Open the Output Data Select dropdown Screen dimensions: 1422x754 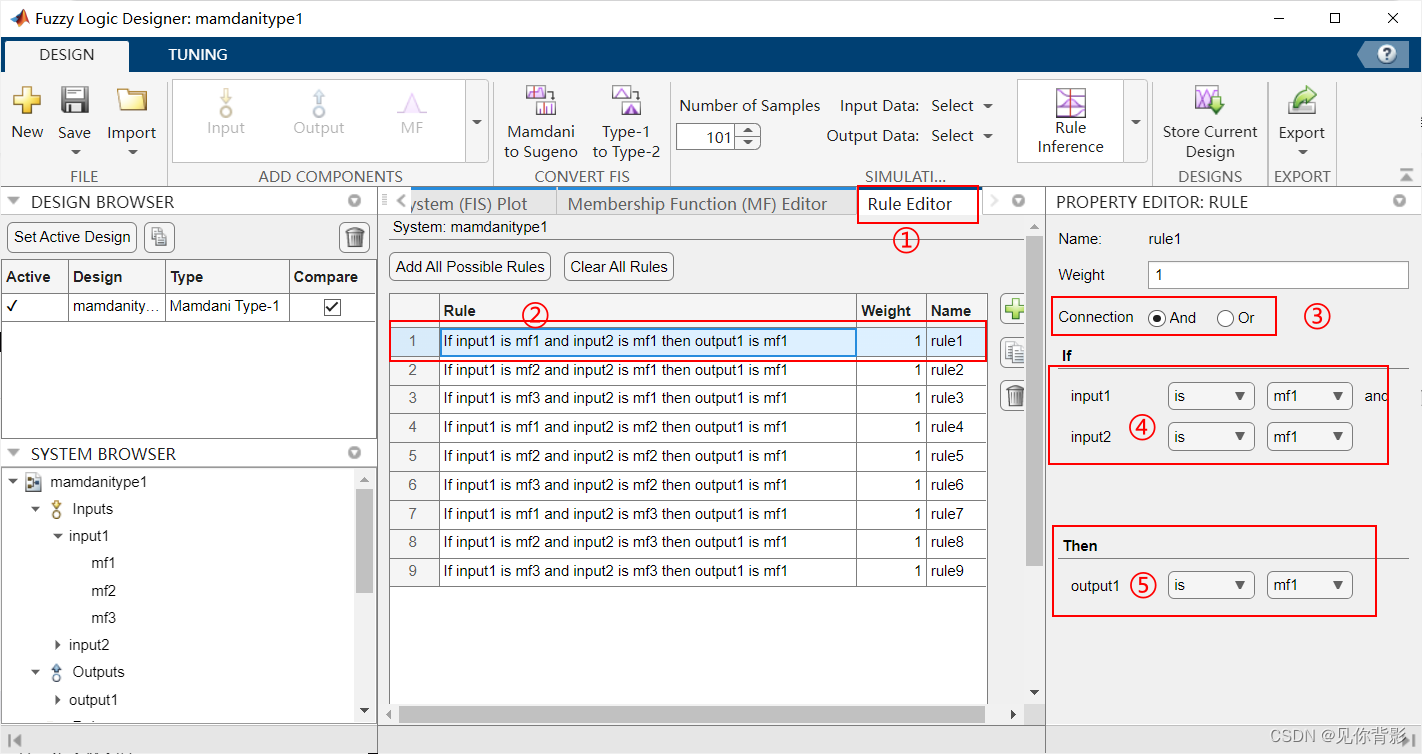(962, 136)
